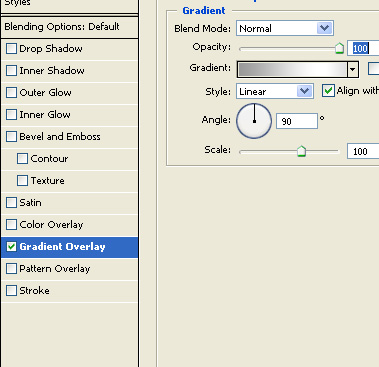Viewport: 379px width, 367px height.
Task: Click the Opacity value field
Action: click(363, 48)
